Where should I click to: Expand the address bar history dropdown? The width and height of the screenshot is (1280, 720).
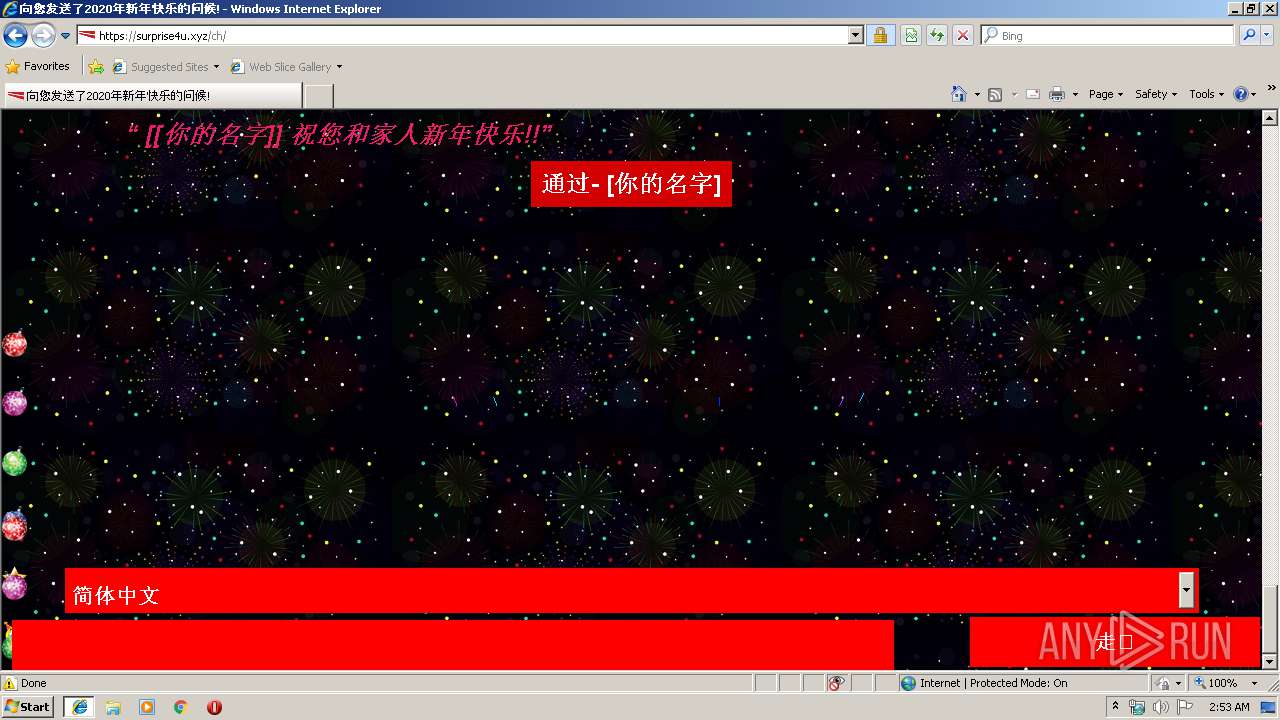pyautogui.click(x=855, y=36)
